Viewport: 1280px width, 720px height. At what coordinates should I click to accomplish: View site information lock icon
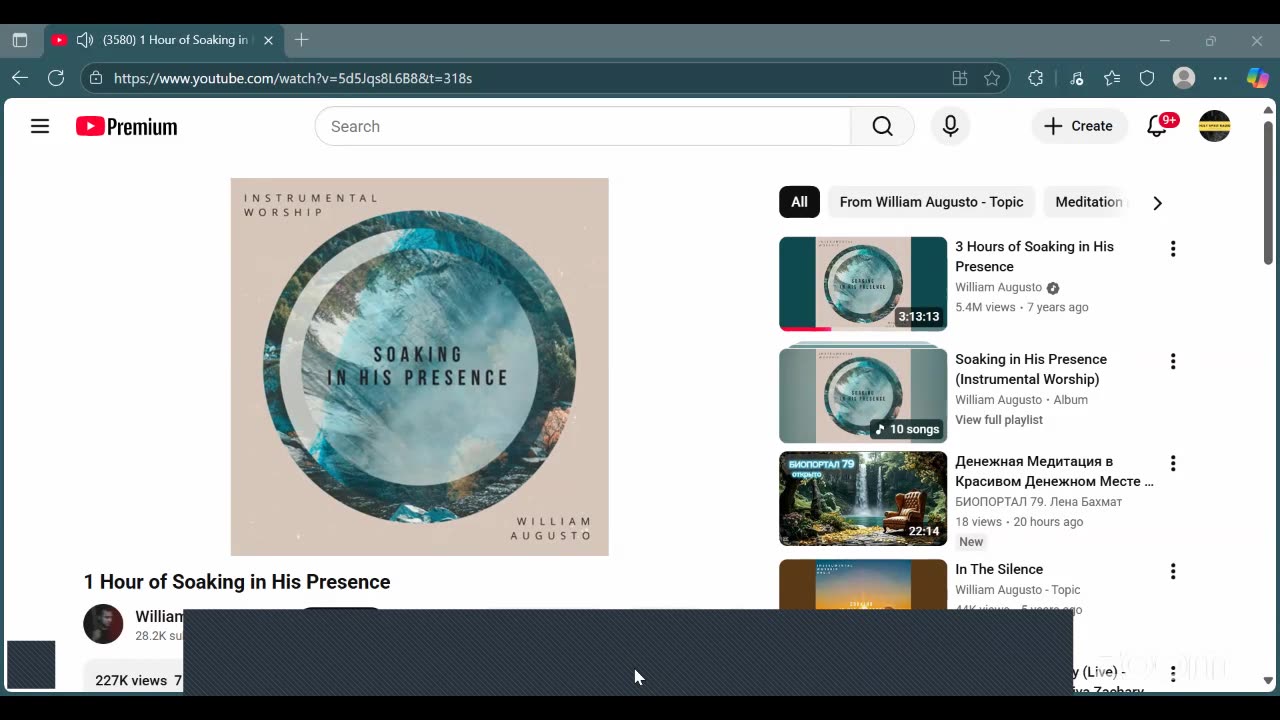[x=95, y=78]
